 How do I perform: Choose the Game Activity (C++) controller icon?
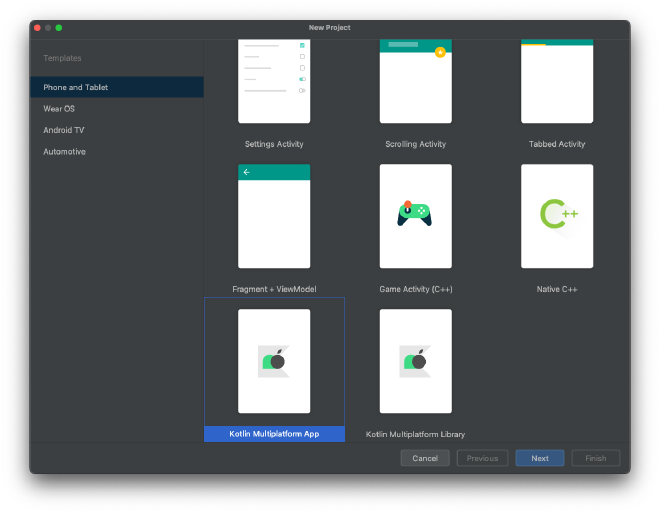[415, 214]
